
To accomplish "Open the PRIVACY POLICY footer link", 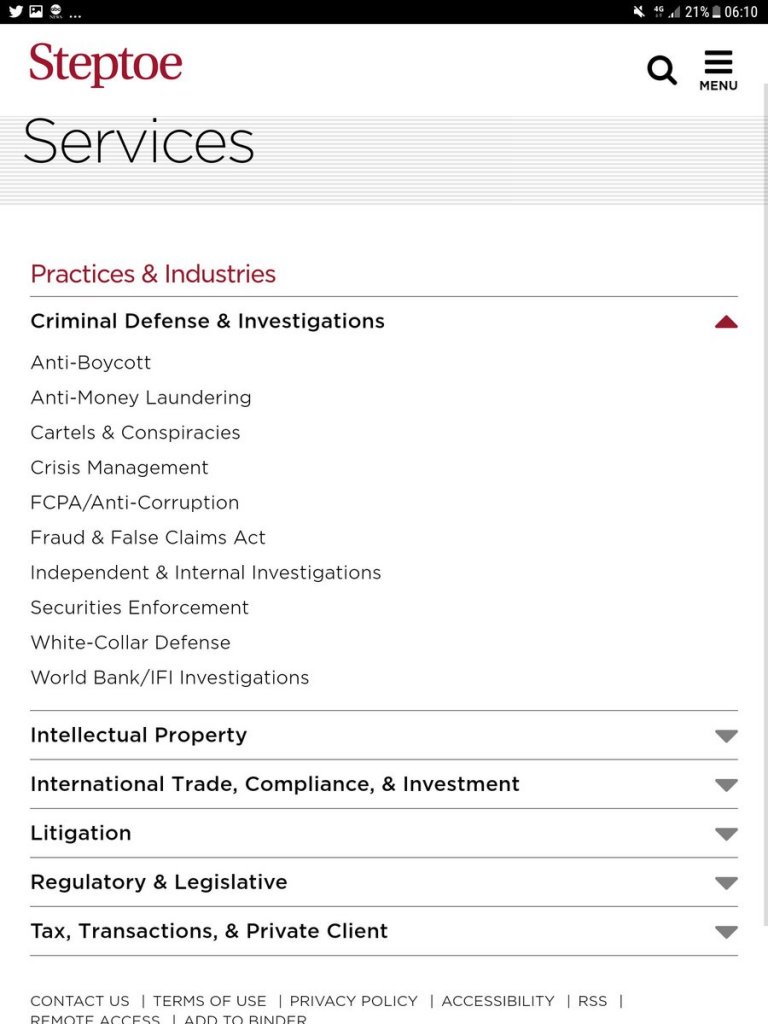I will pos(354,1001).
